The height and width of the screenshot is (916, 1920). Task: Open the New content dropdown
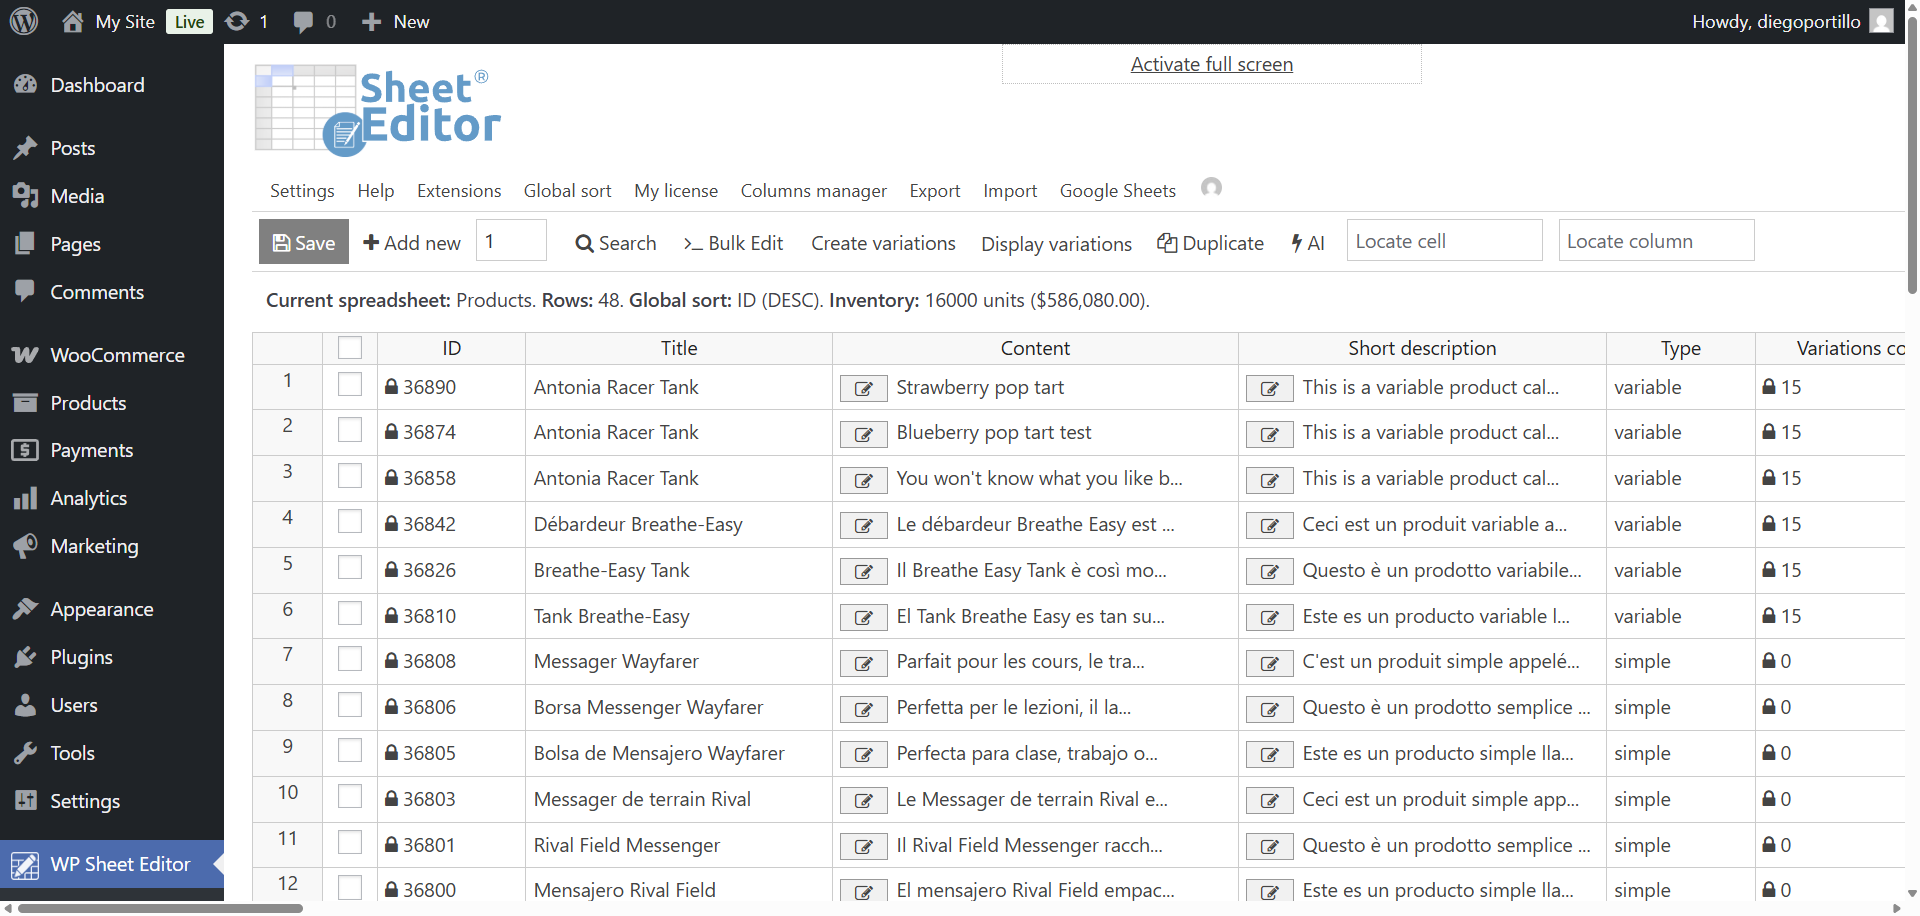[396, 21]
